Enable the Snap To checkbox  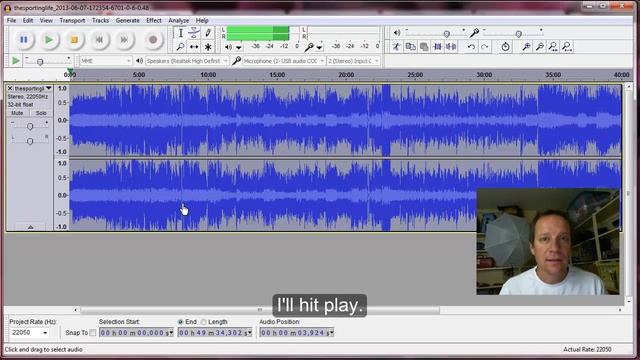coord(93,333)
